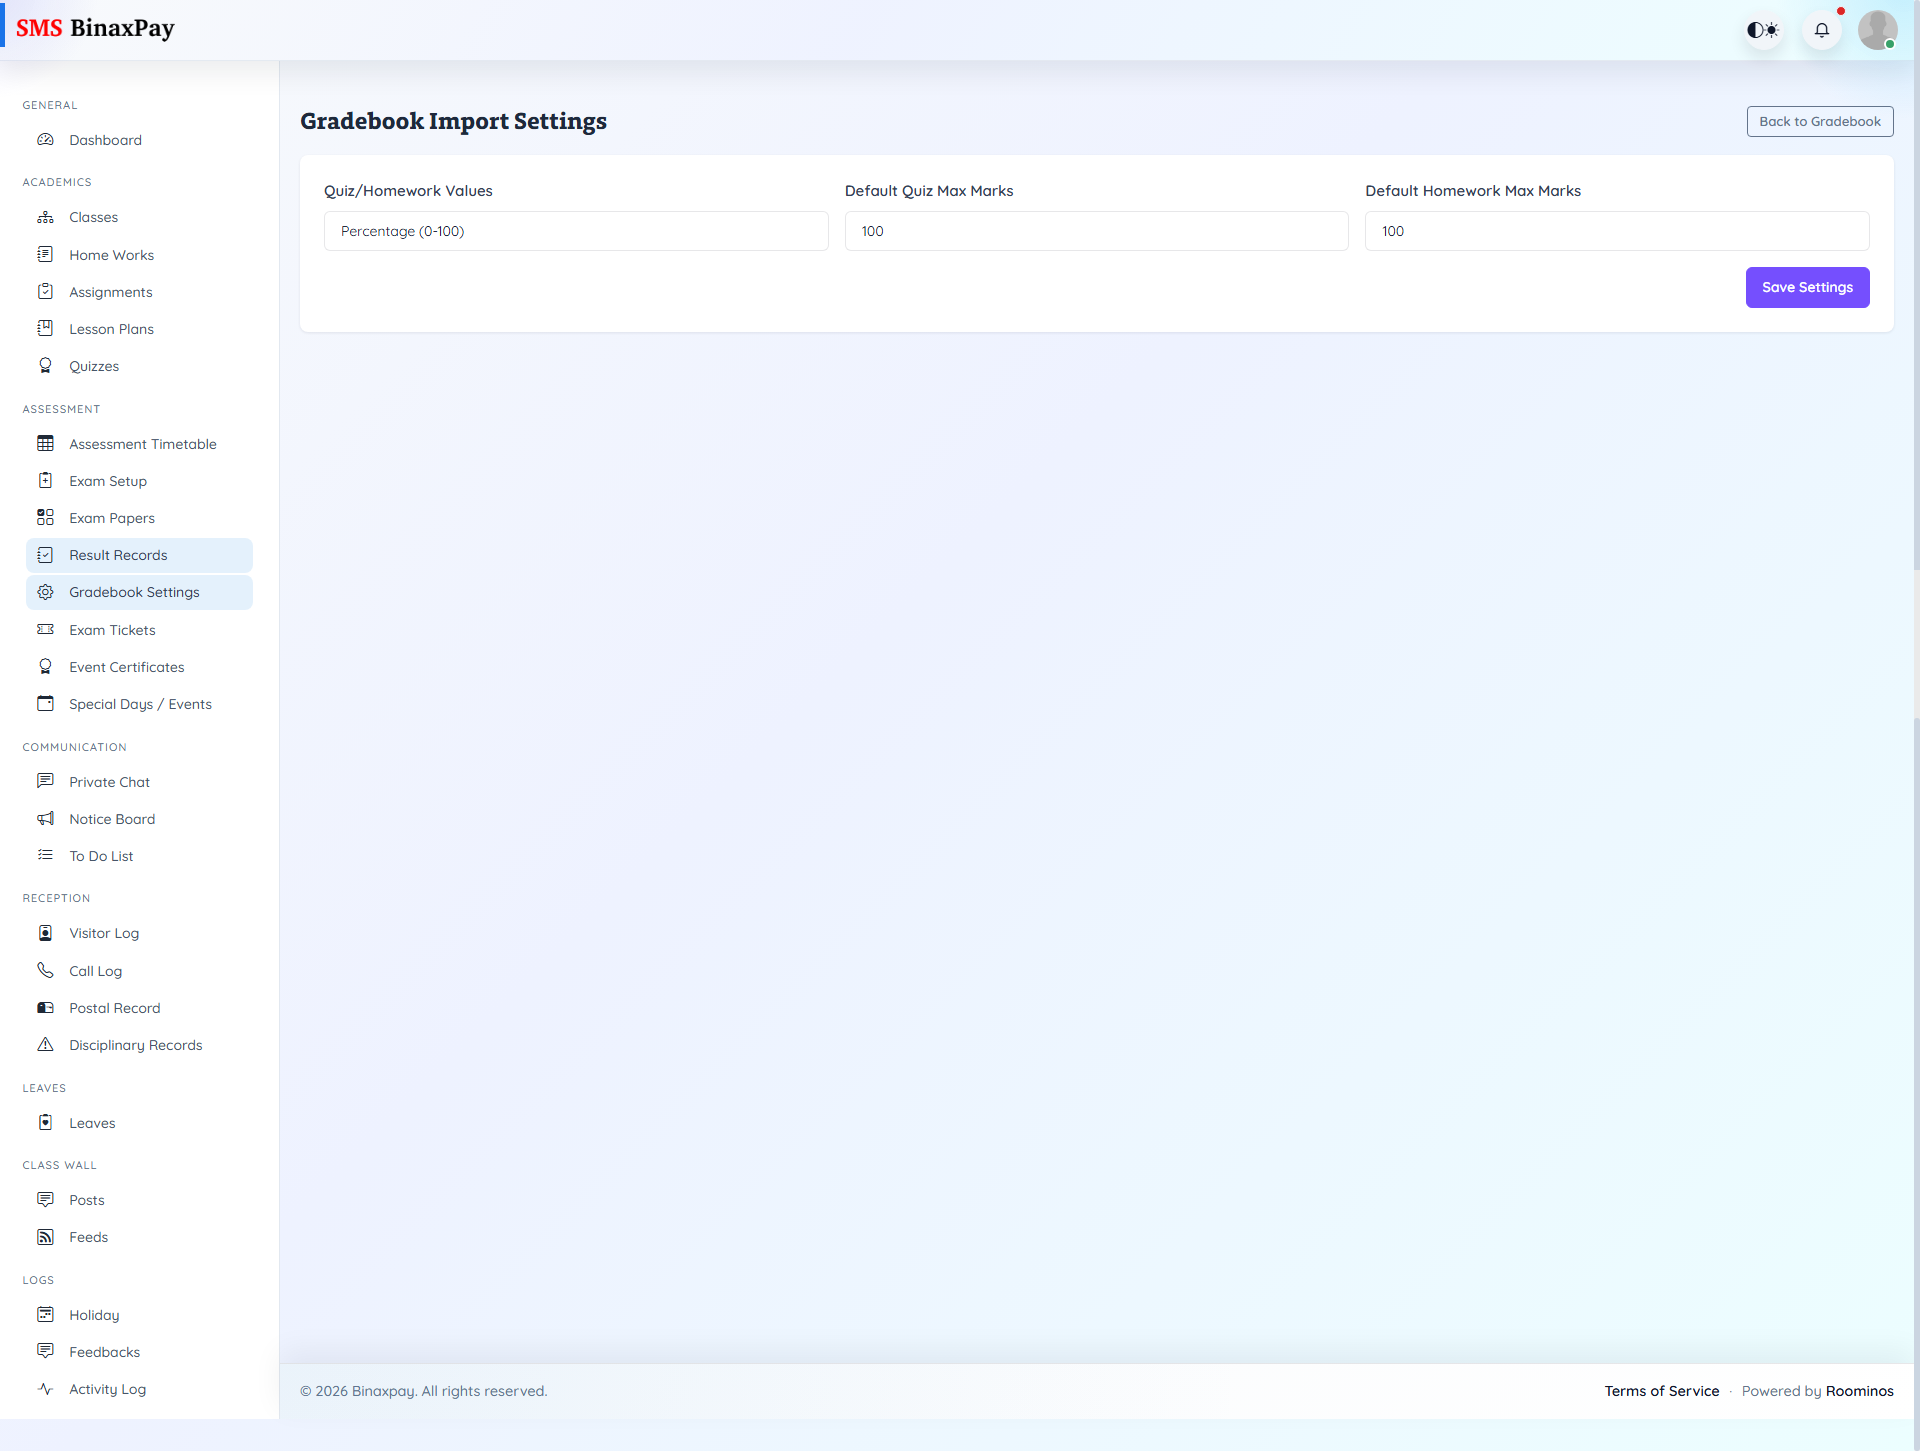
Task: Select Gradebook Settings in the sidebar
Action: pos(134,591)
